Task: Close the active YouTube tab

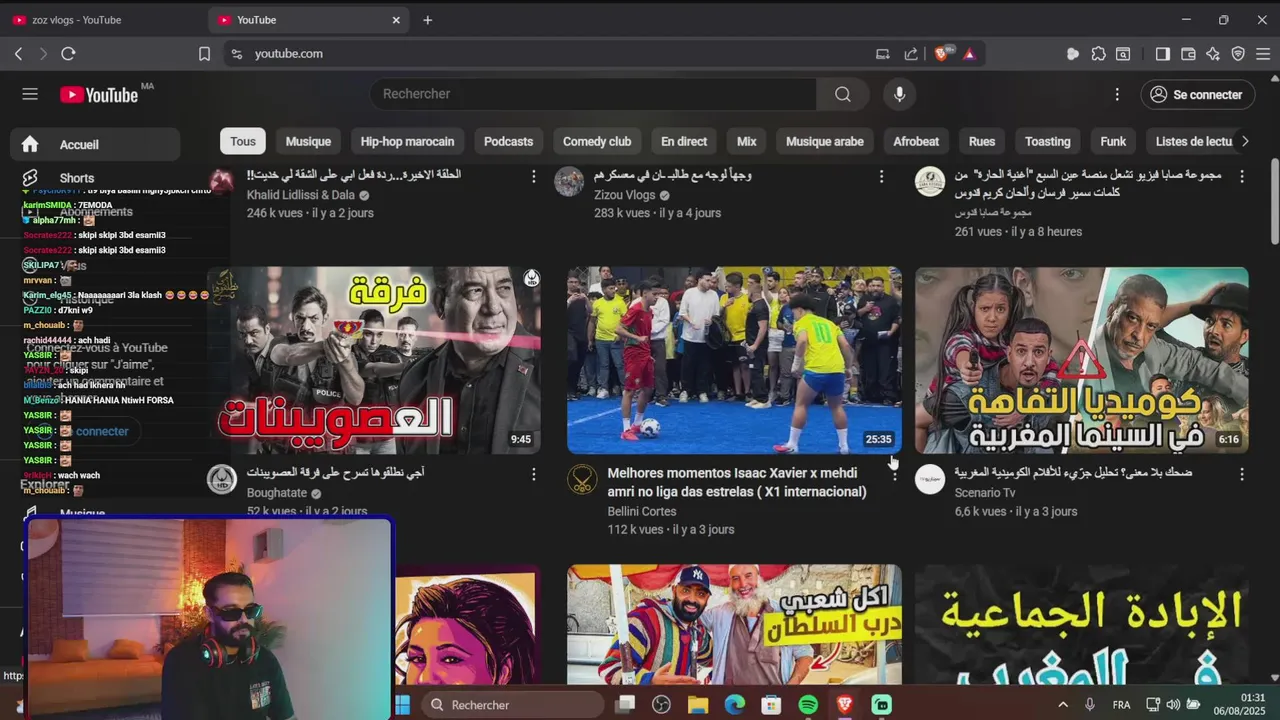Action: 396,20
